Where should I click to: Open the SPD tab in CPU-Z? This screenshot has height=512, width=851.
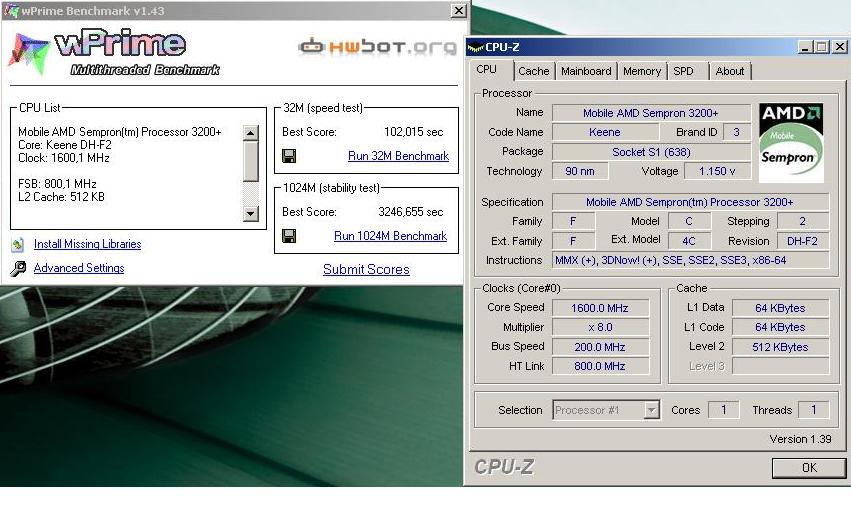tap(687, 71)
